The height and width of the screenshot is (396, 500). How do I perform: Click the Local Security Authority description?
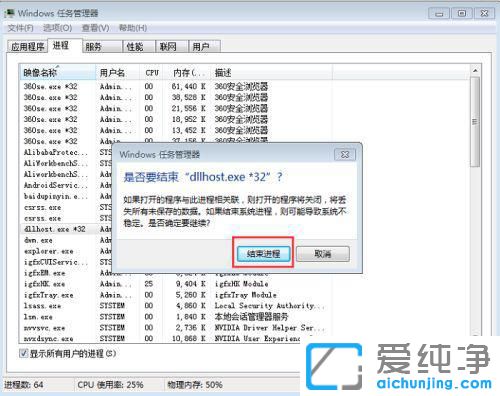(269, 306)
